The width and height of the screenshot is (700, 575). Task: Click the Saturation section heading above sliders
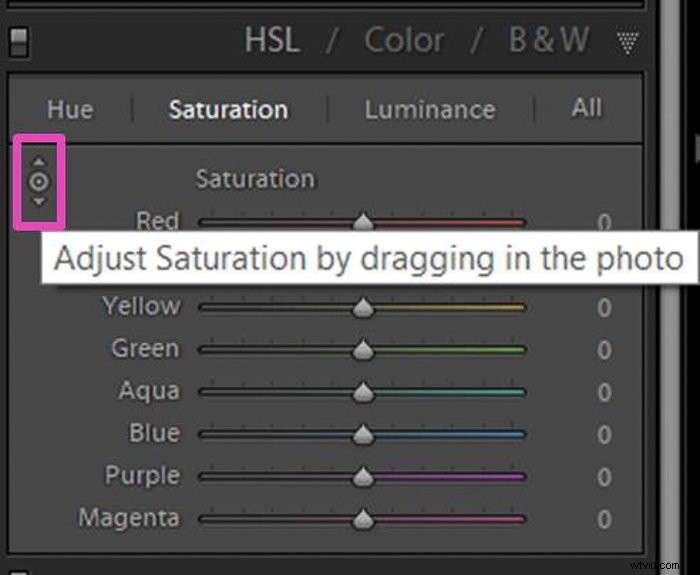[x=255, y=179]
